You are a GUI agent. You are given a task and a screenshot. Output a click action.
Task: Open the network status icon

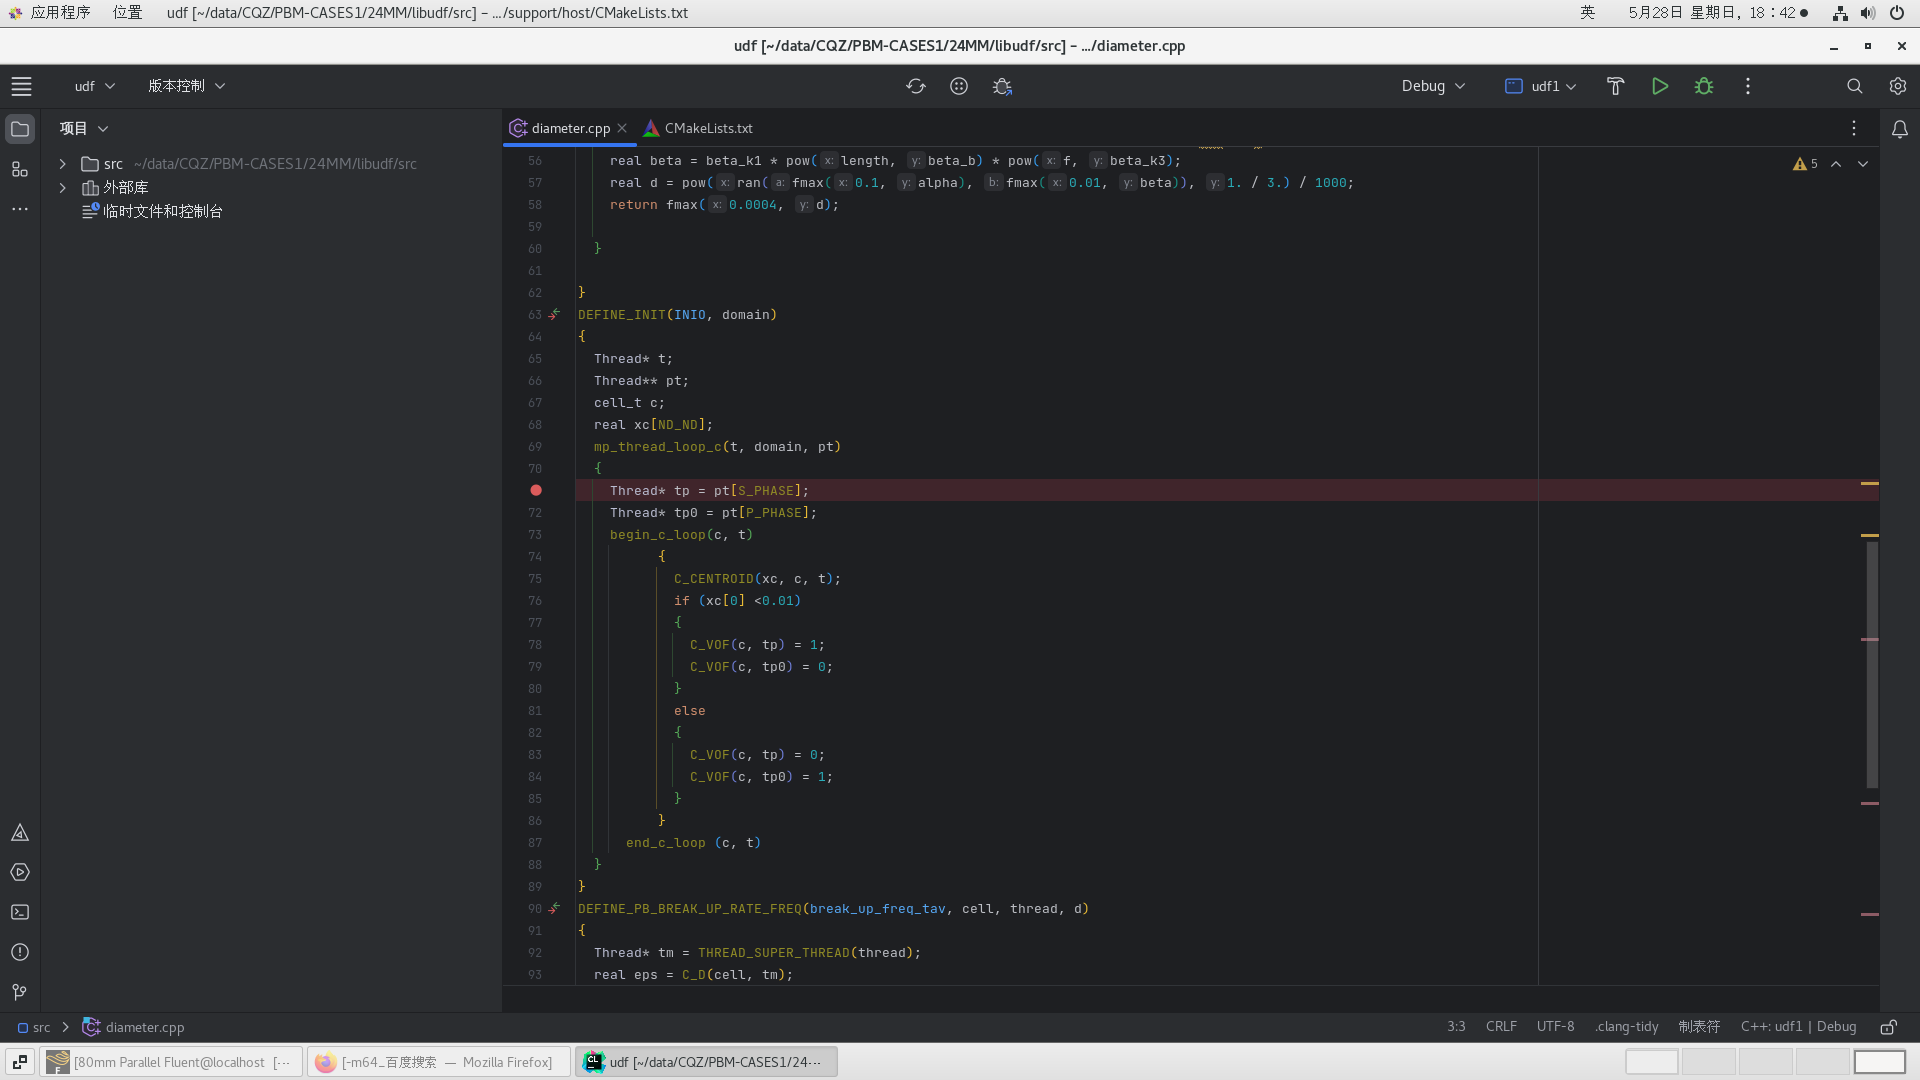click(1840, 13)
